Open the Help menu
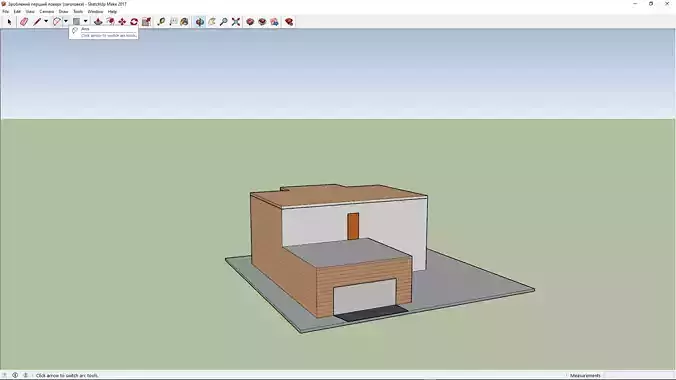The height and width of the screenshot is (380, 676). point(112,12)
